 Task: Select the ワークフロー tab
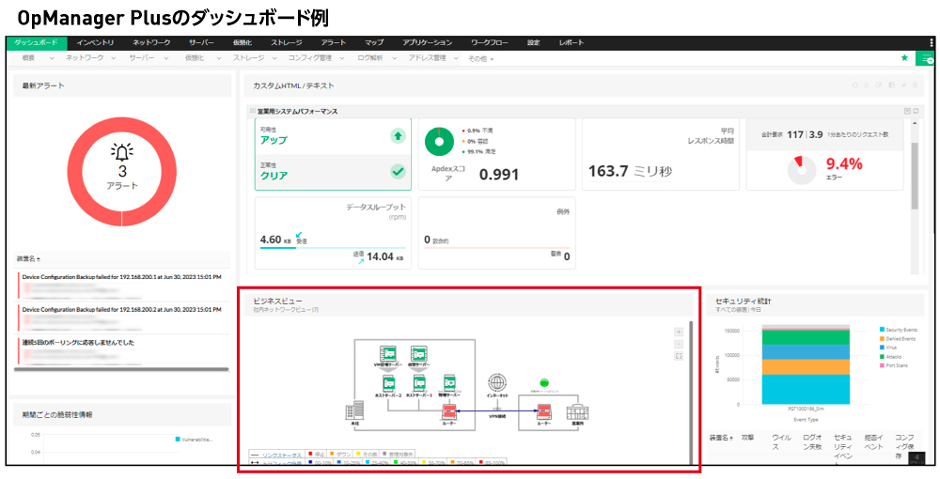click(x=490, y=43)
